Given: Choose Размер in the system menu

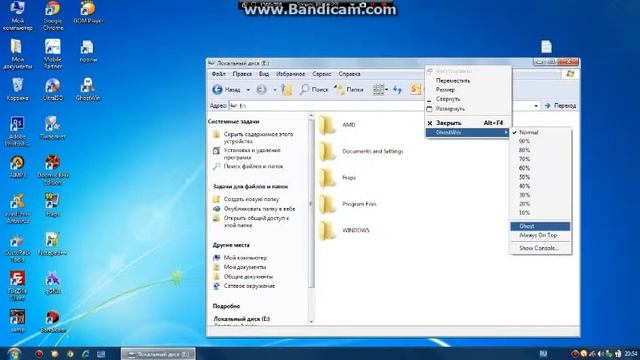Looking at the screenshot, I should (467, 90).
